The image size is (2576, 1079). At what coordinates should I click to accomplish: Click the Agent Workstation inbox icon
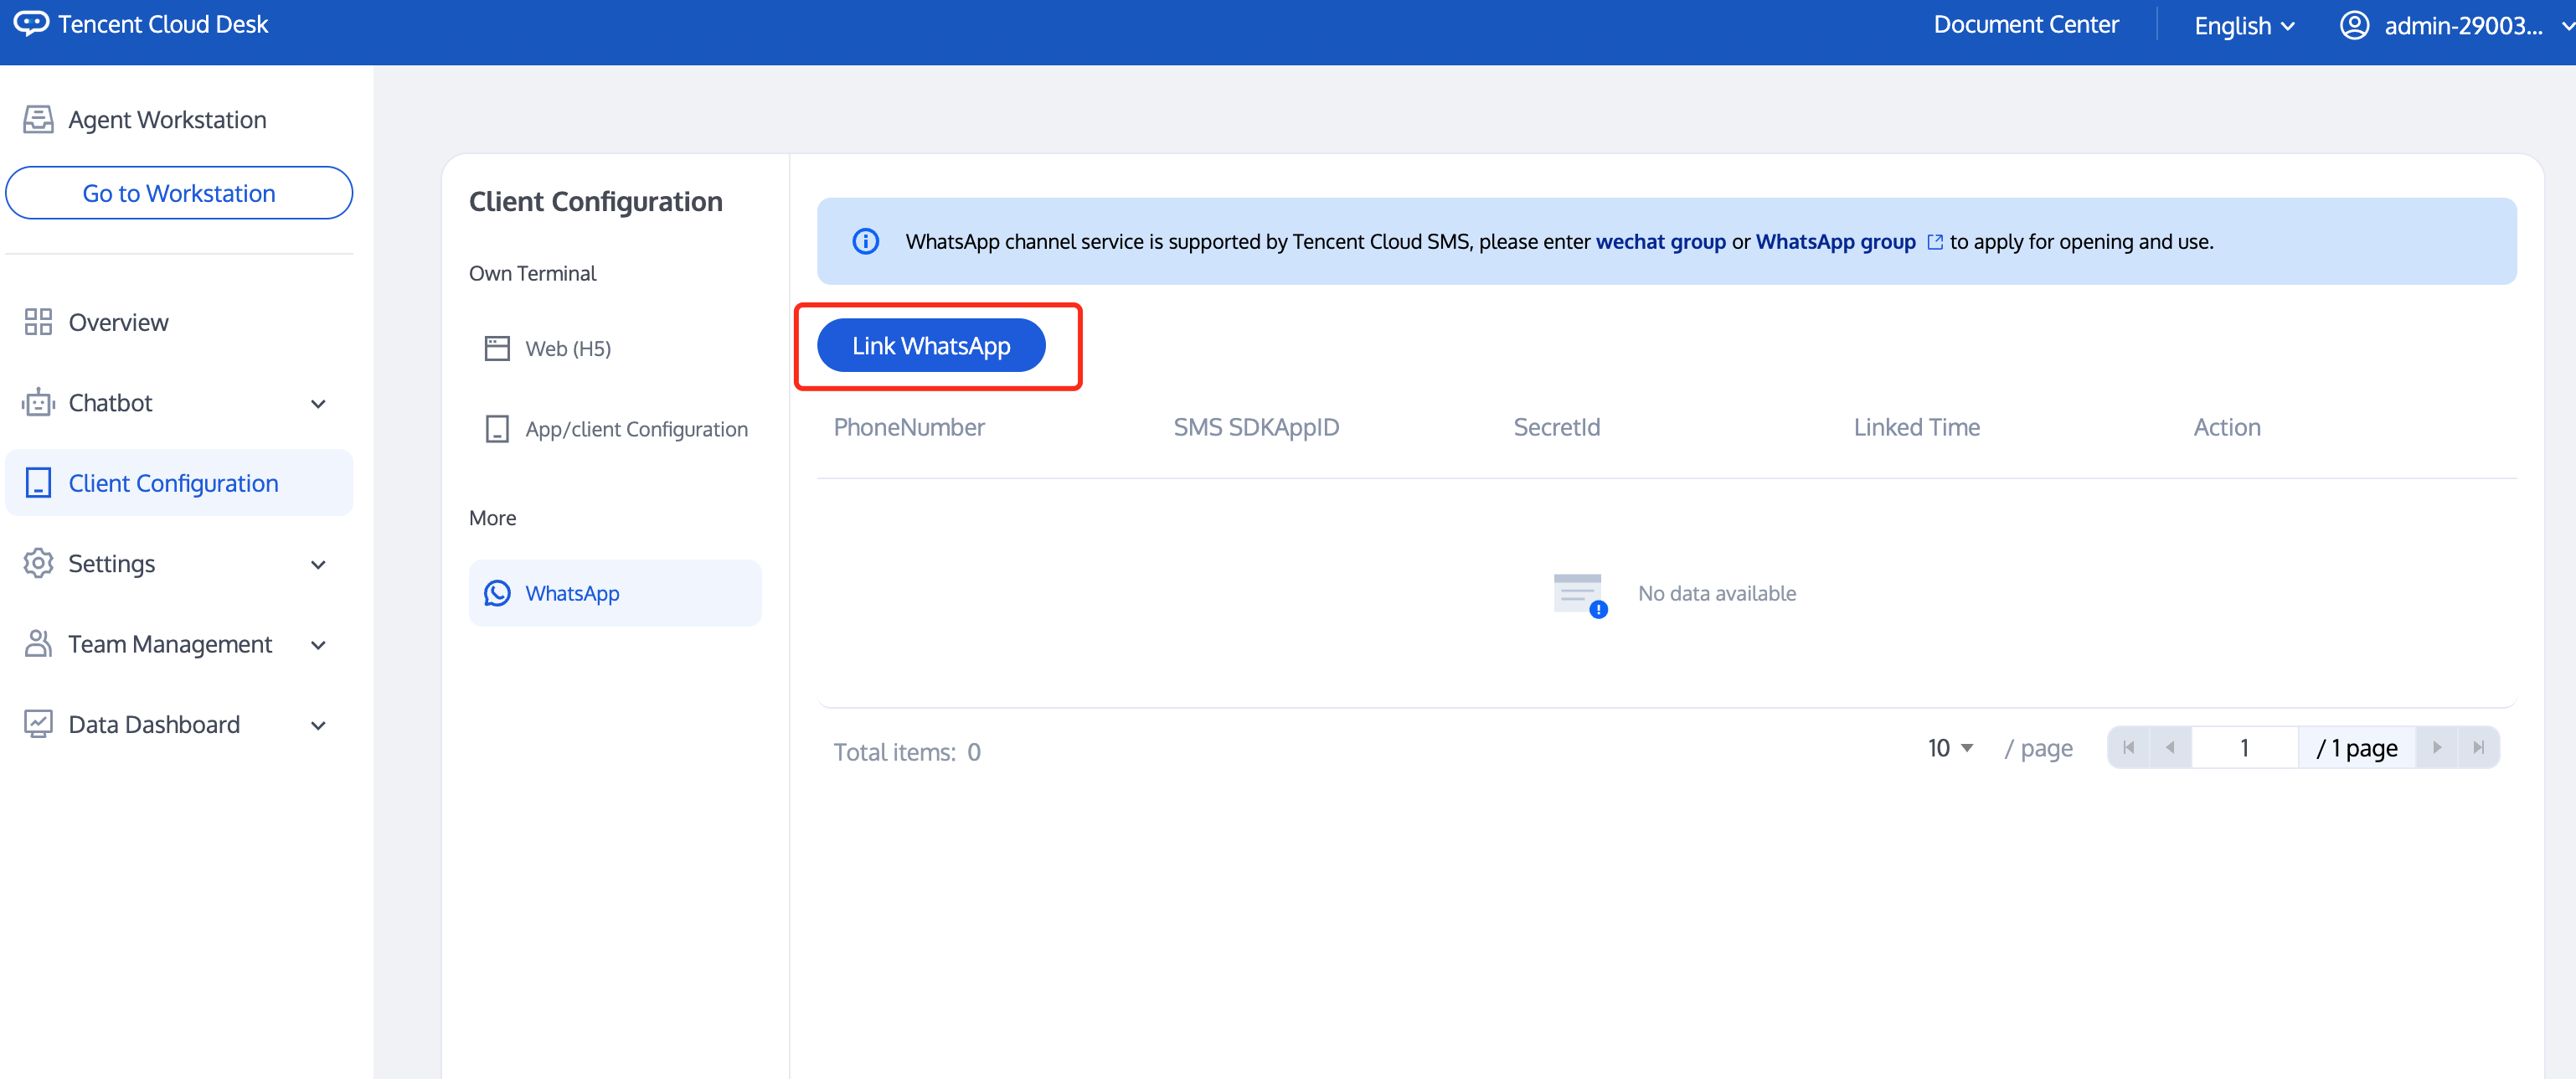coord(38,120)
